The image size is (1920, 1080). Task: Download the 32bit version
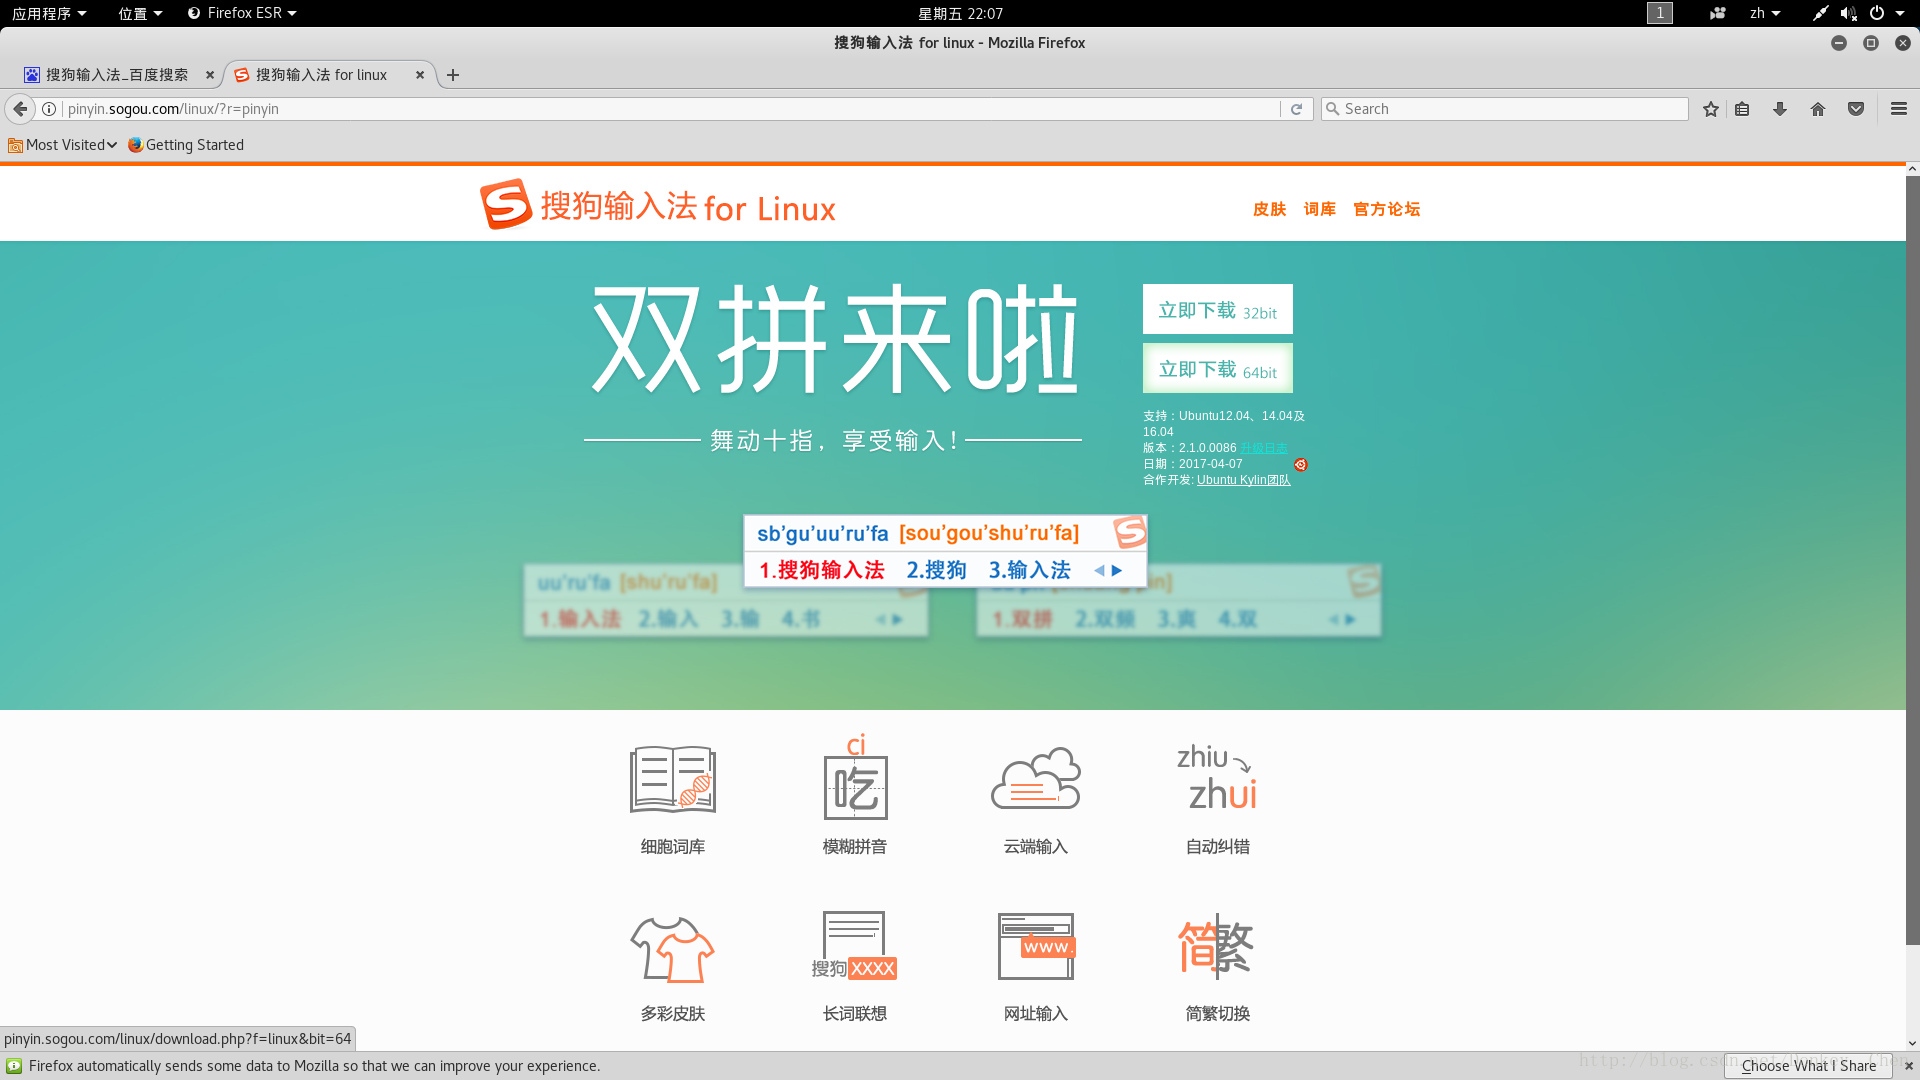pyautogui.click(x=1217, y=310)
